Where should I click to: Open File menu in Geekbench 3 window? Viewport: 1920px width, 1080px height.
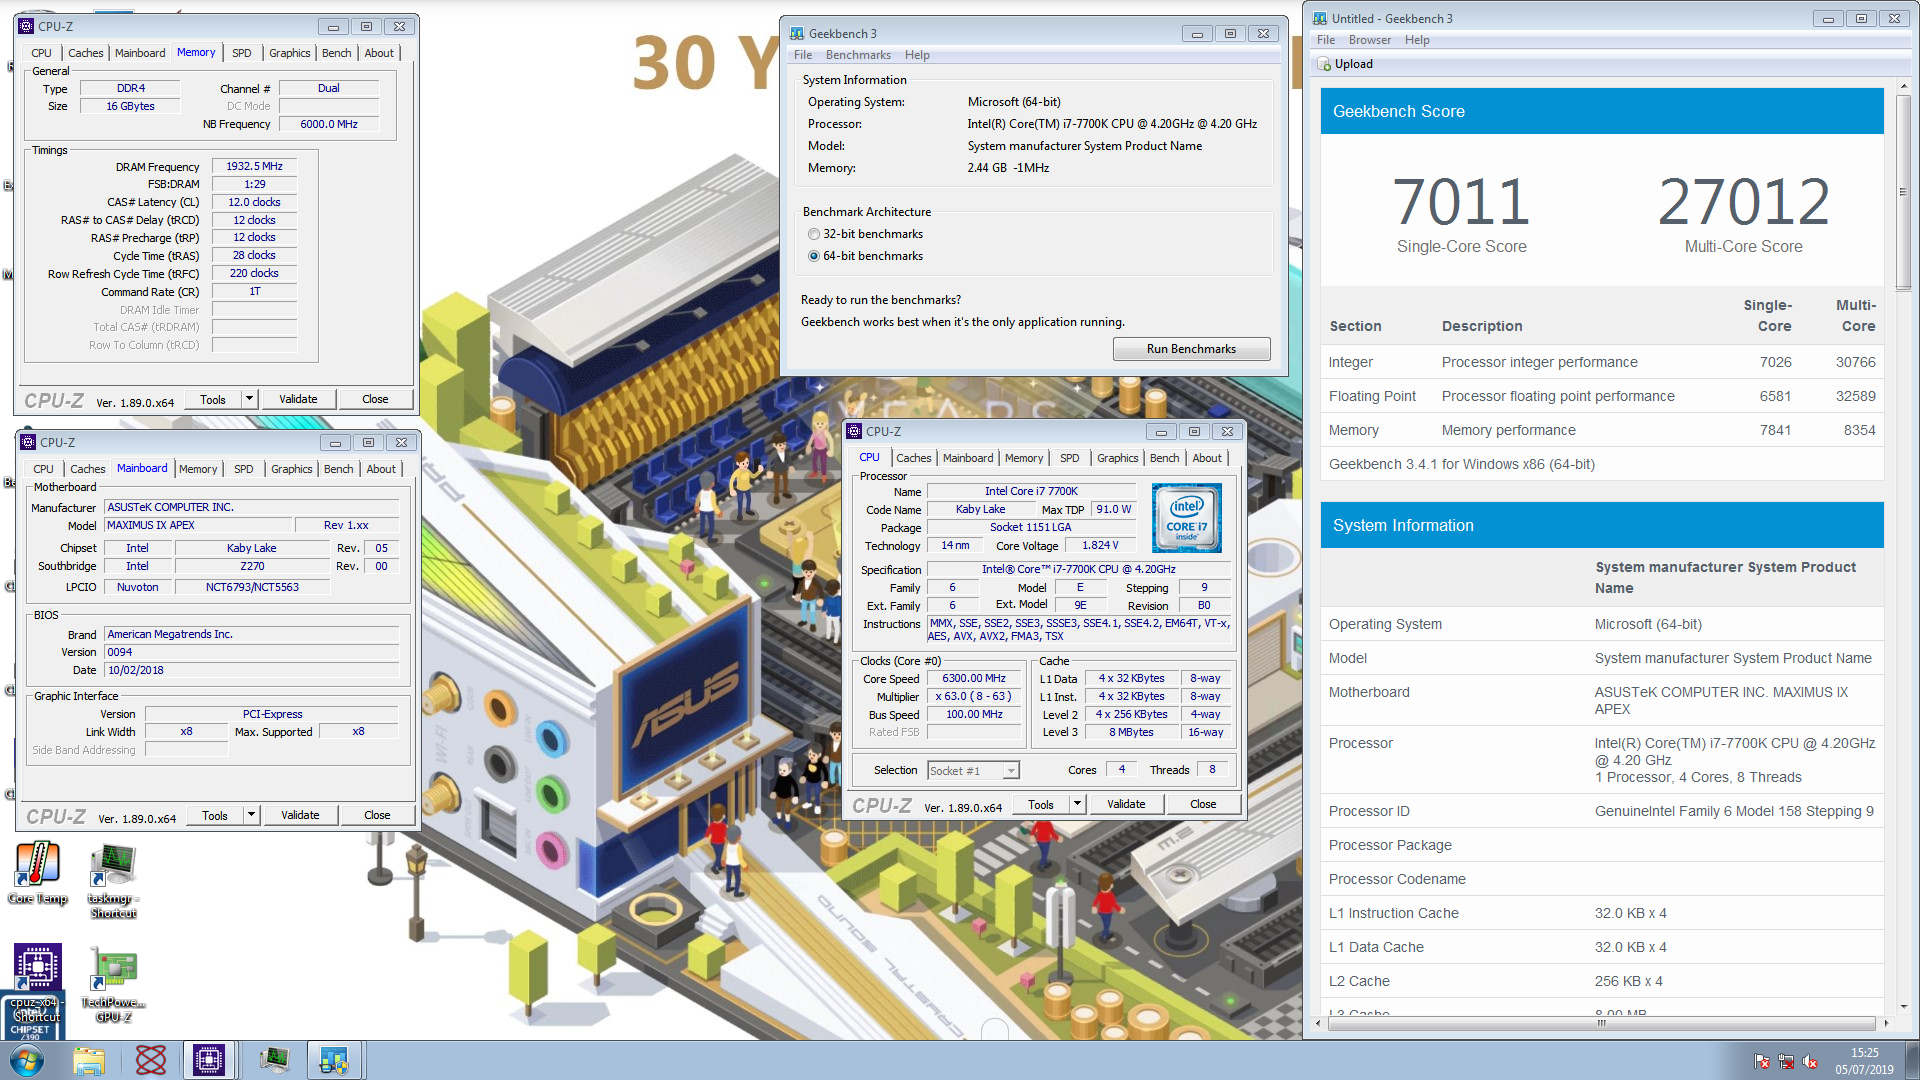coord(803,55)
